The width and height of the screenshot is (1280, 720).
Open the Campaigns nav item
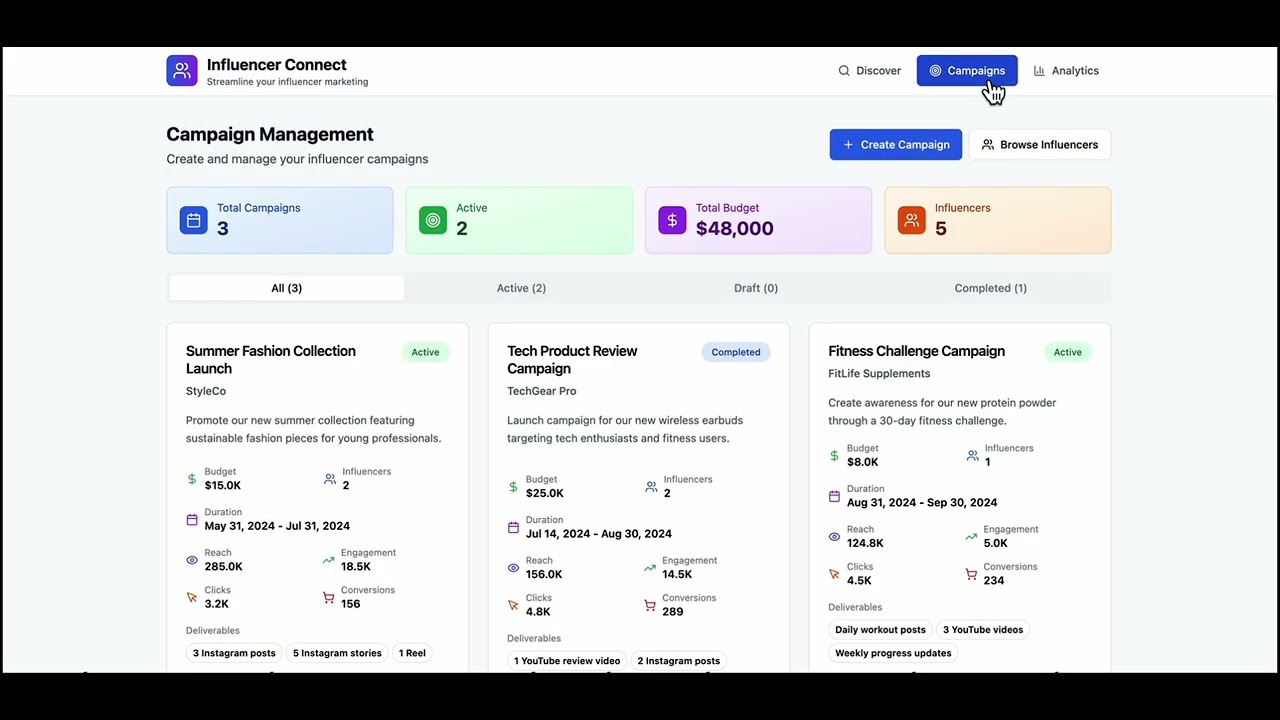[x=967, y=71]
